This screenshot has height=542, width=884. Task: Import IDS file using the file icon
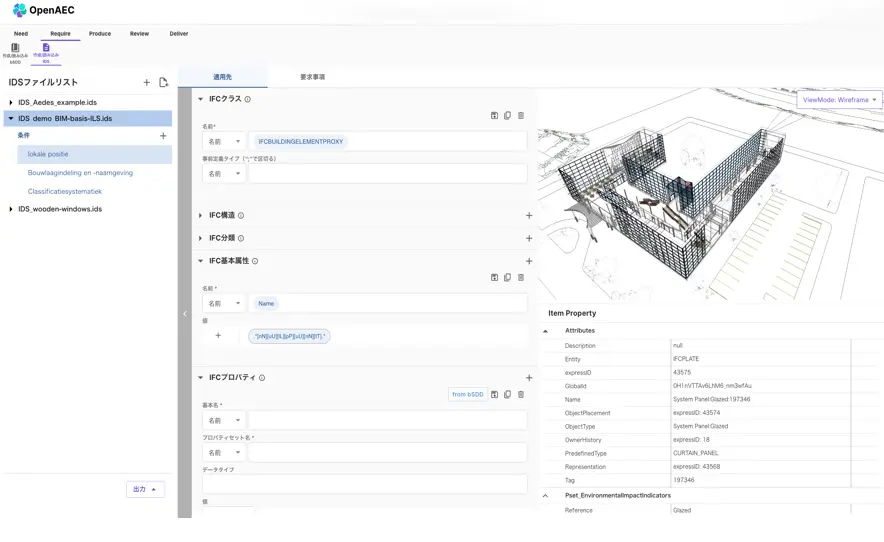coord(163,82)
